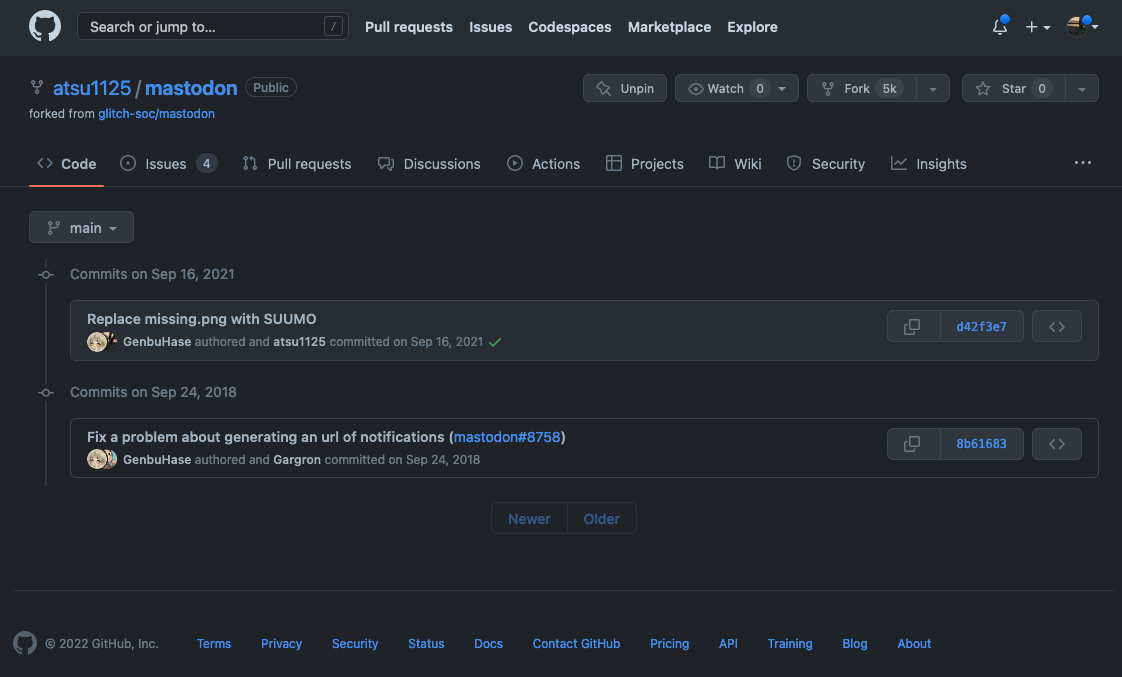Open commit hash link 8b61683

(x=981, y=444)
